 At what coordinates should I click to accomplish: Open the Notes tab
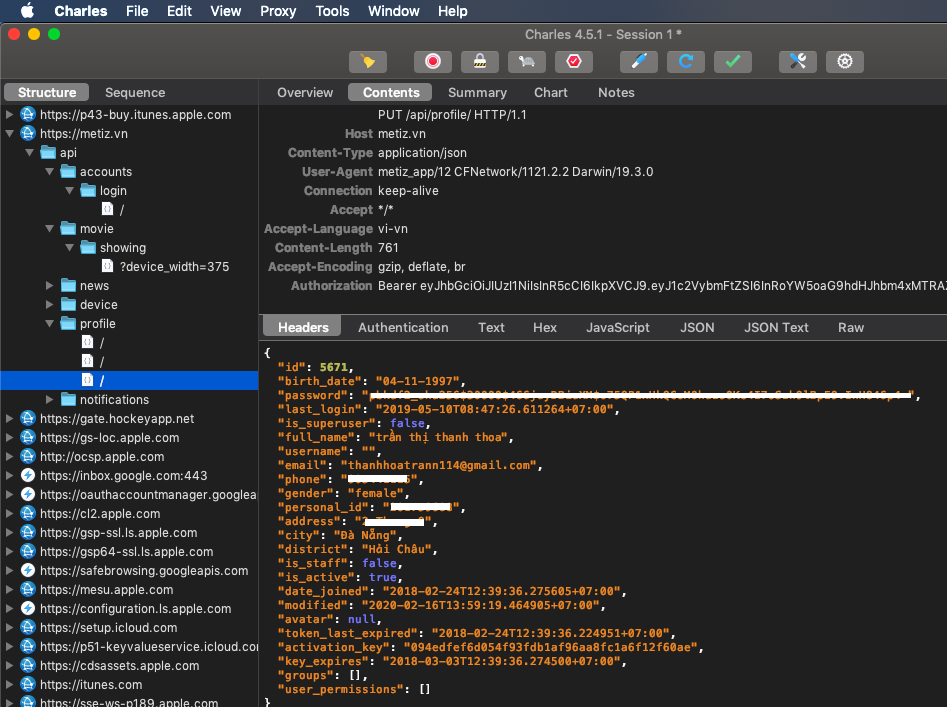(x=616, y=92)
